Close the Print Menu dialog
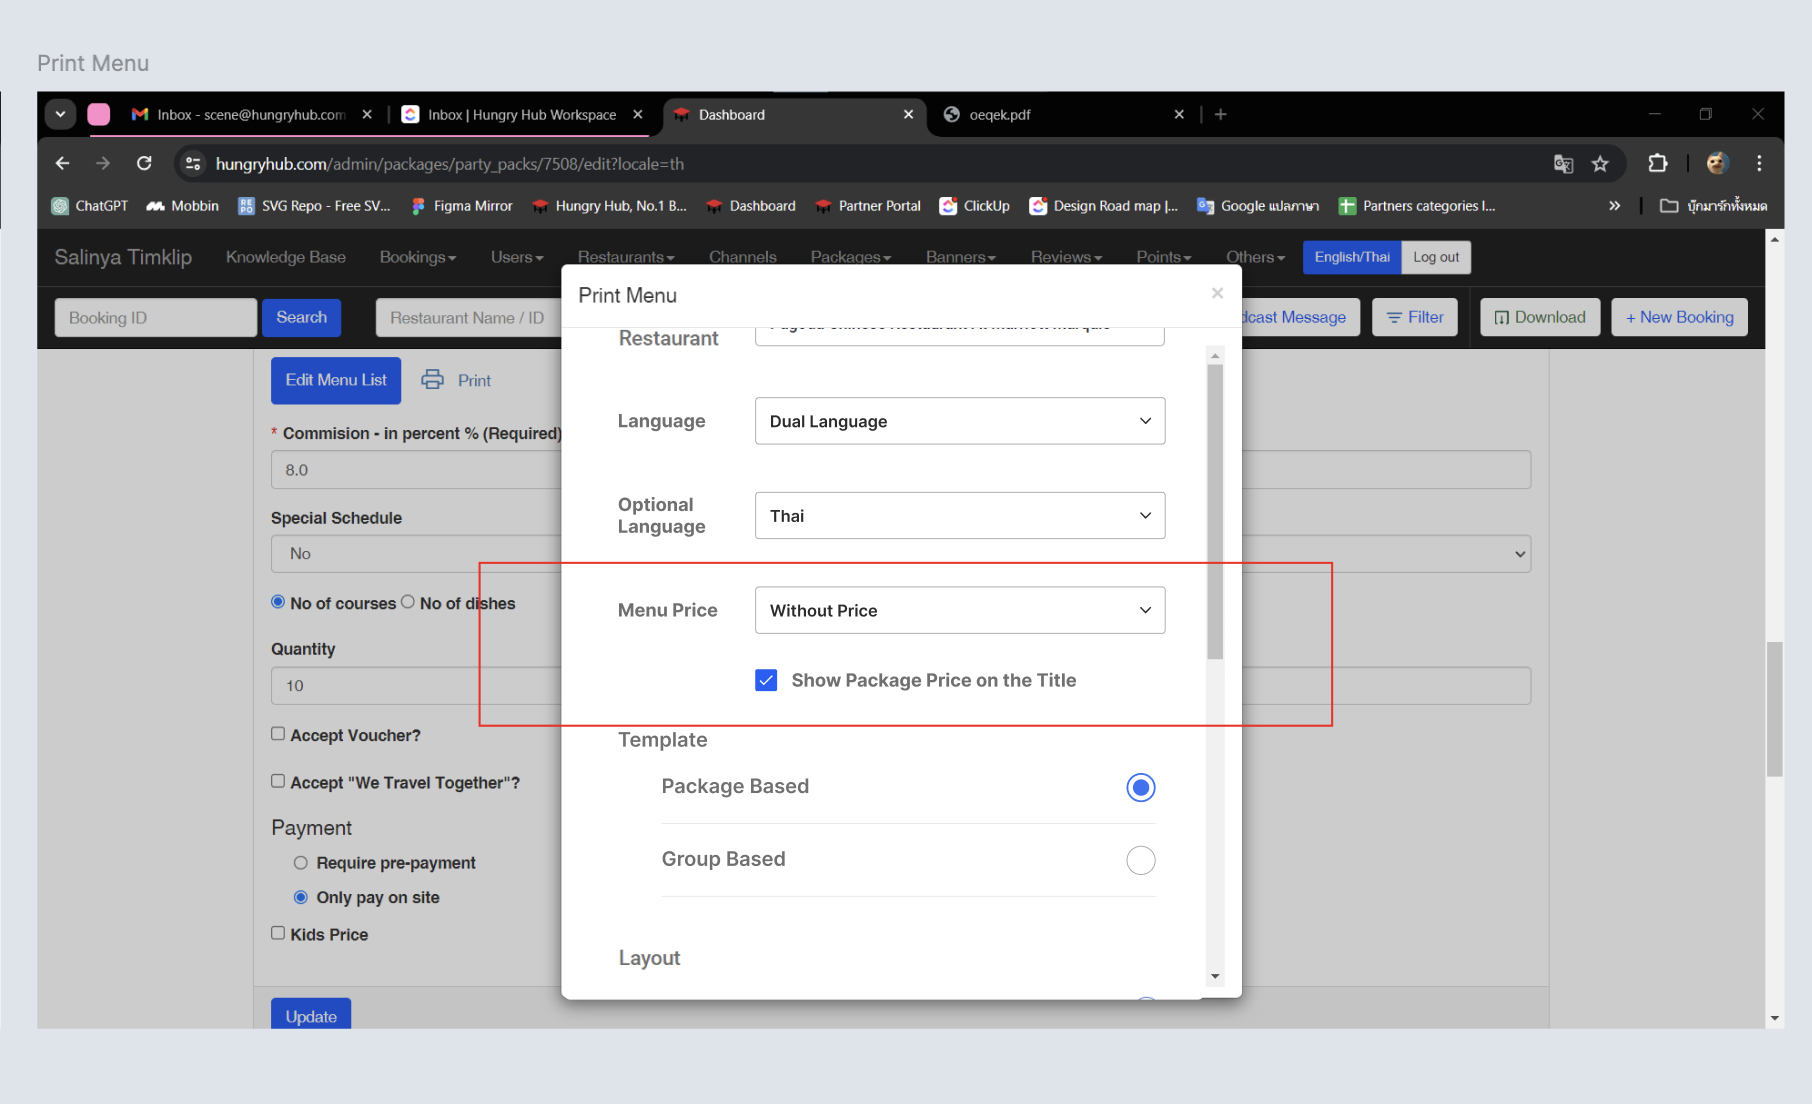This screenshot has width=1812, height=1104. pos(1217,293)
